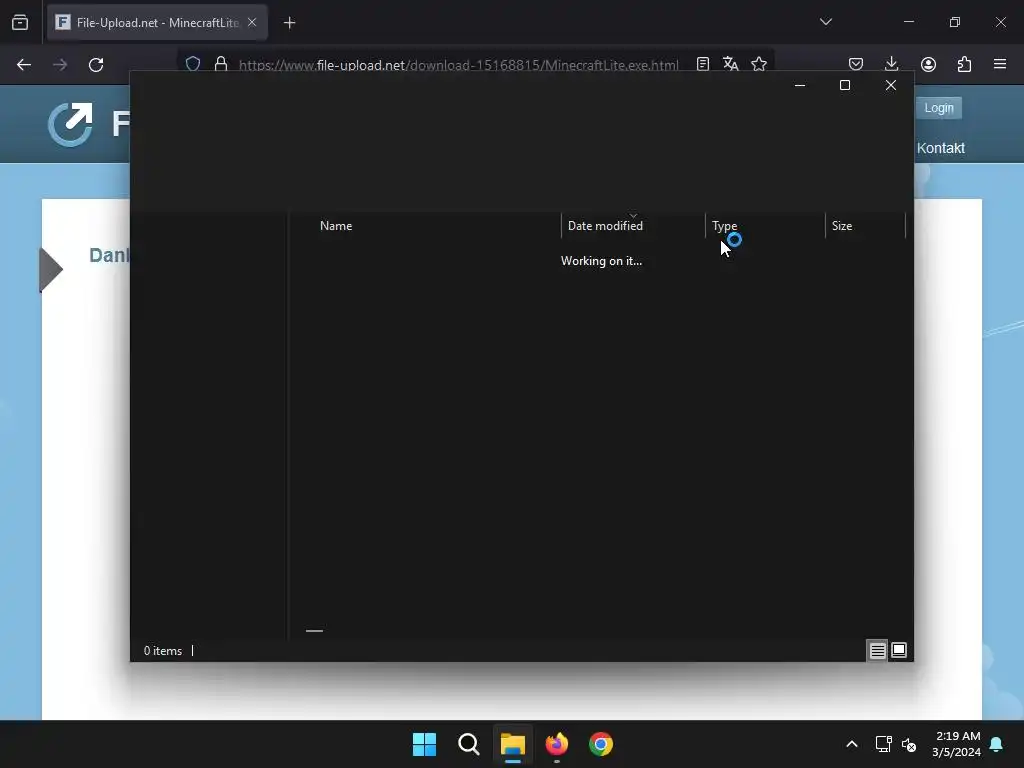The image size is (1024, 768).
Task: Open Firefox downloads panel
Action: [891, 64]
